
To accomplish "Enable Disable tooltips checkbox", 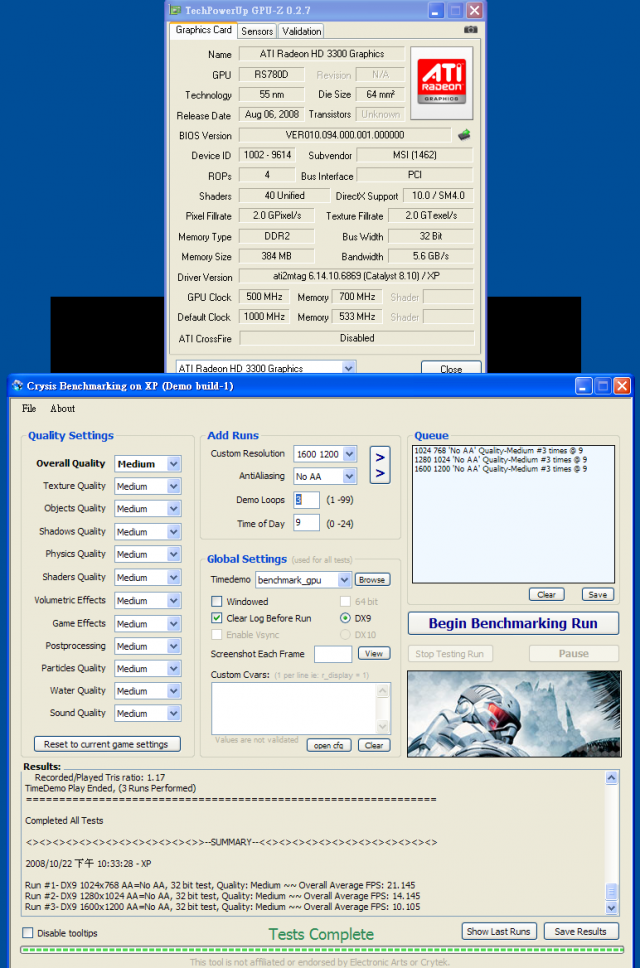I will coord(28,933).
